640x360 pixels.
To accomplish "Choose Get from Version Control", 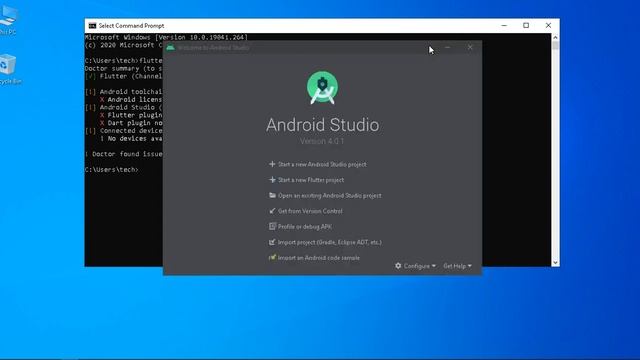I will [306, 211].
